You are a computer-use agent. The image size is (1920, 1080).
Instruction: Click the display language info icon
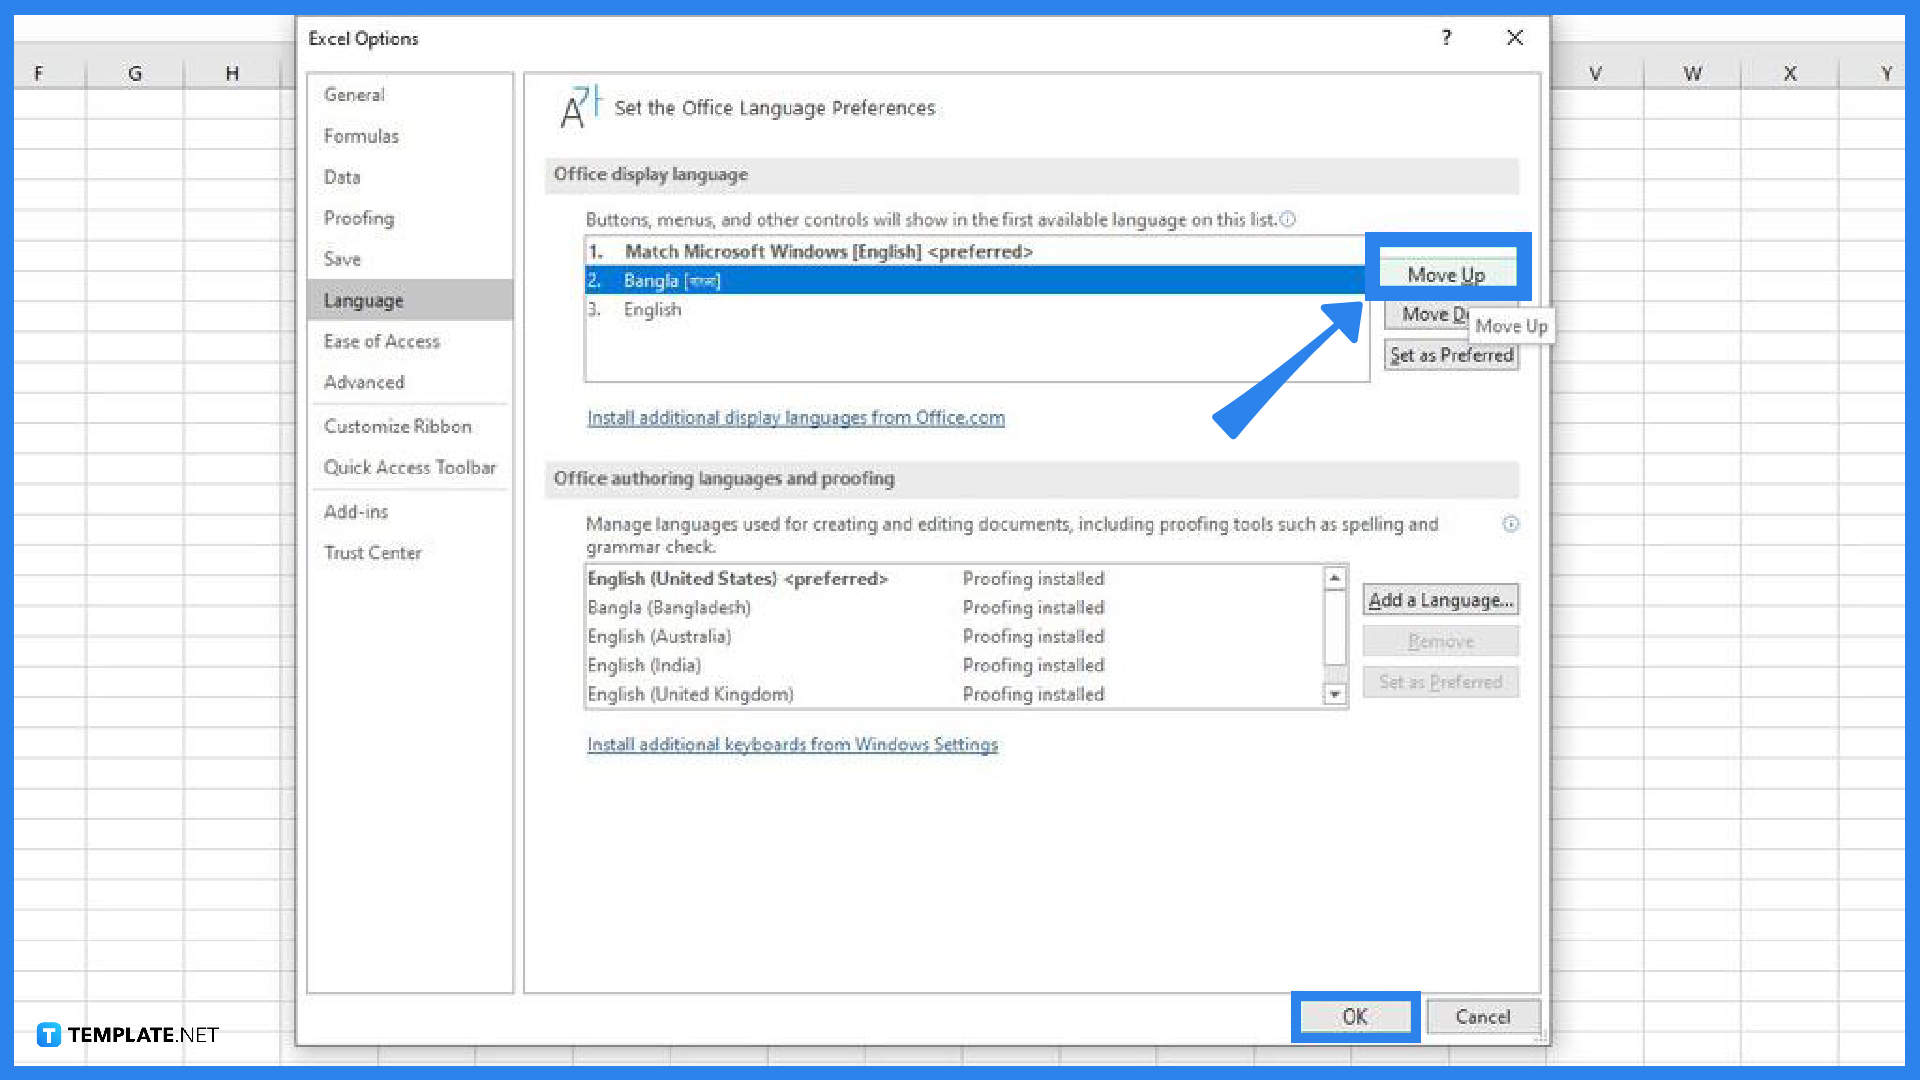point(1290,219)
